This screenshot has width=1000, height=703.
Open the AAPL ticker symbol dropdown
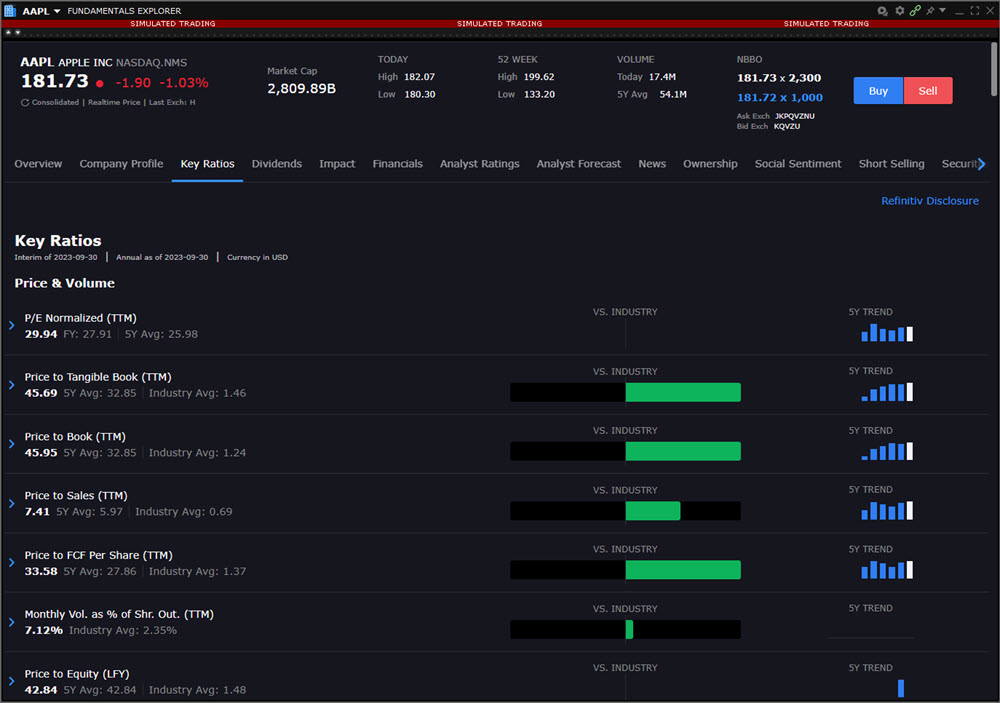[x=57, y=11]
